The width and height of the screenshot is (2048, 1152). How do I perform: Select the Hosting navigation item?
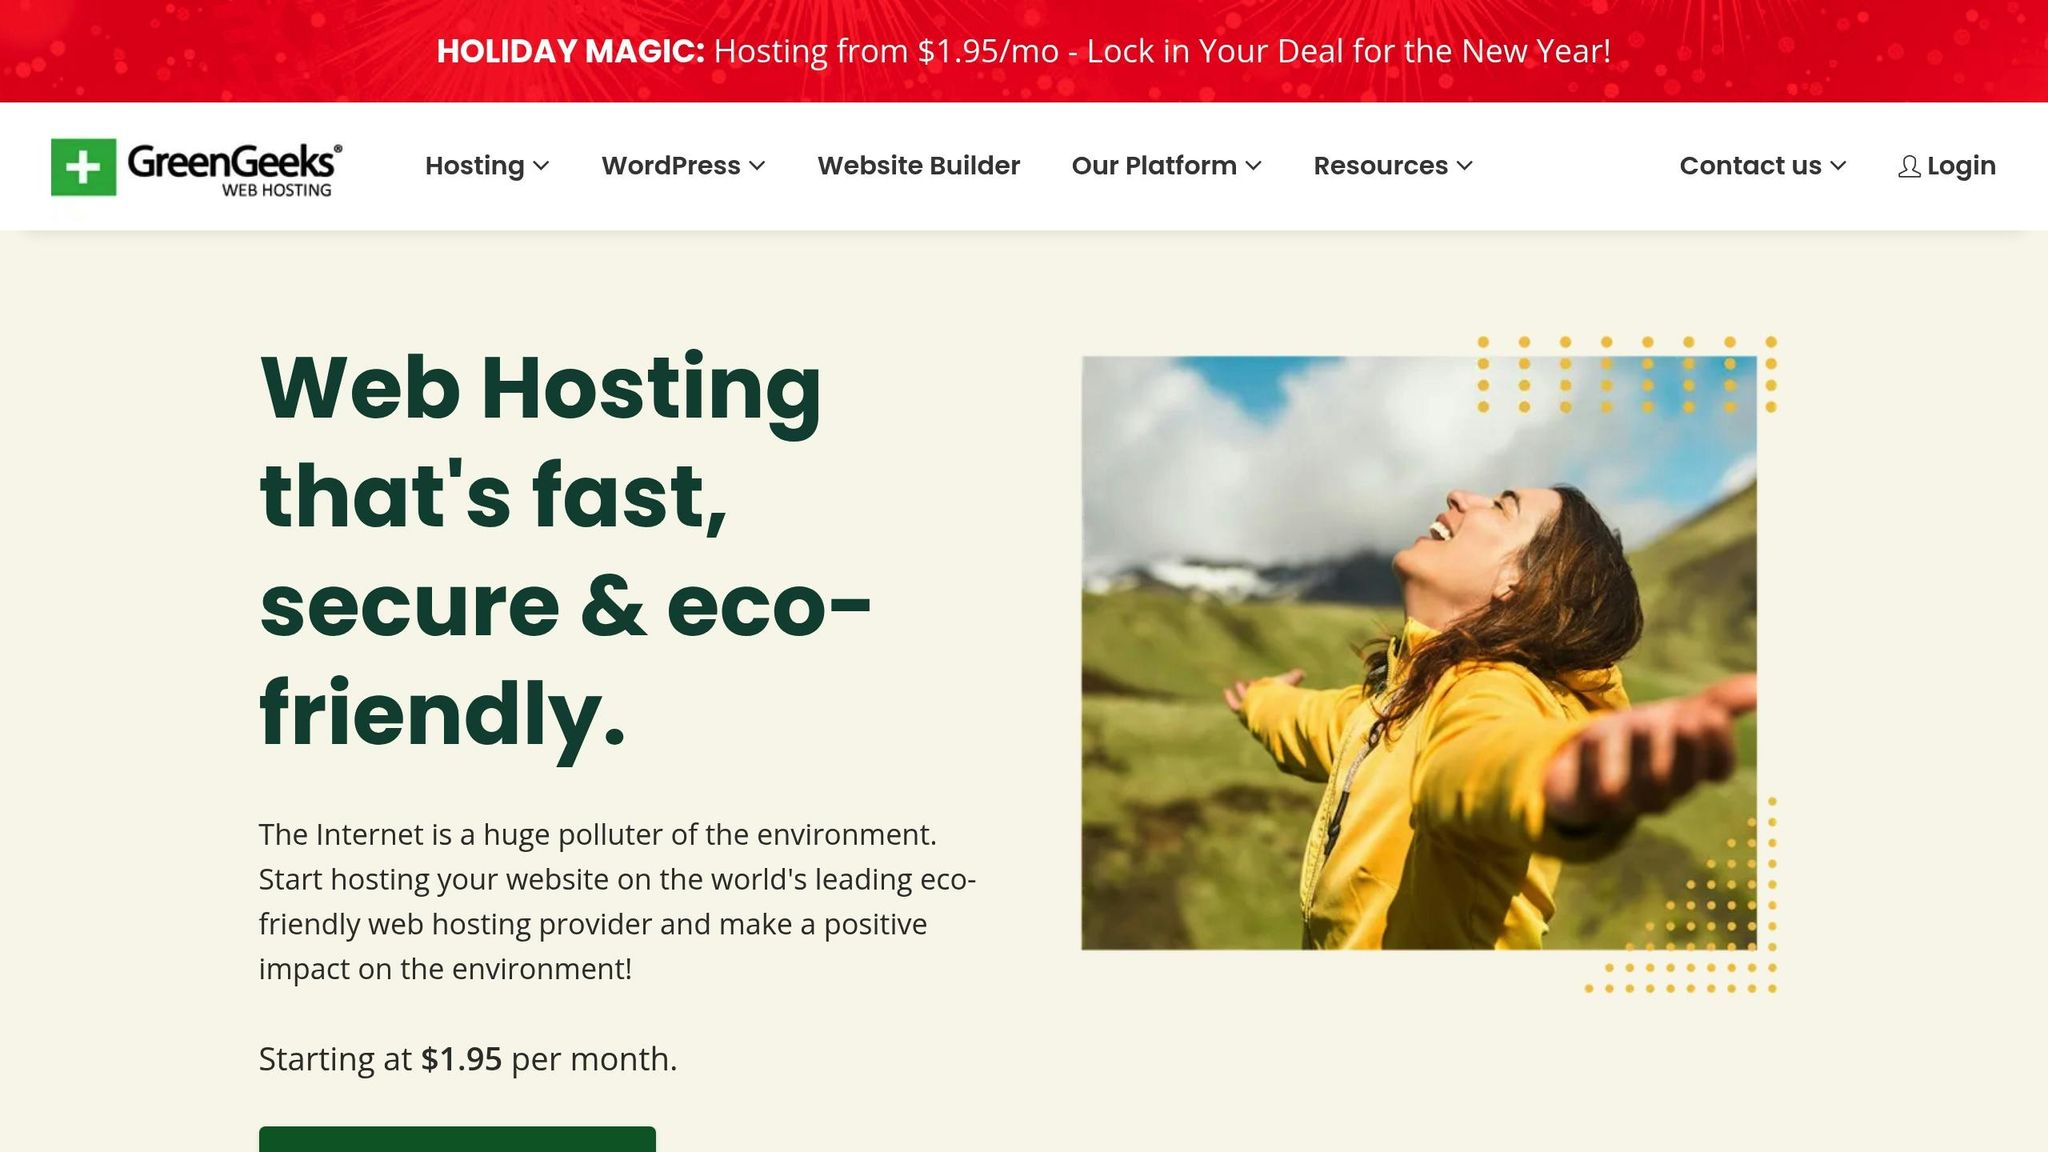click(474, 166)
